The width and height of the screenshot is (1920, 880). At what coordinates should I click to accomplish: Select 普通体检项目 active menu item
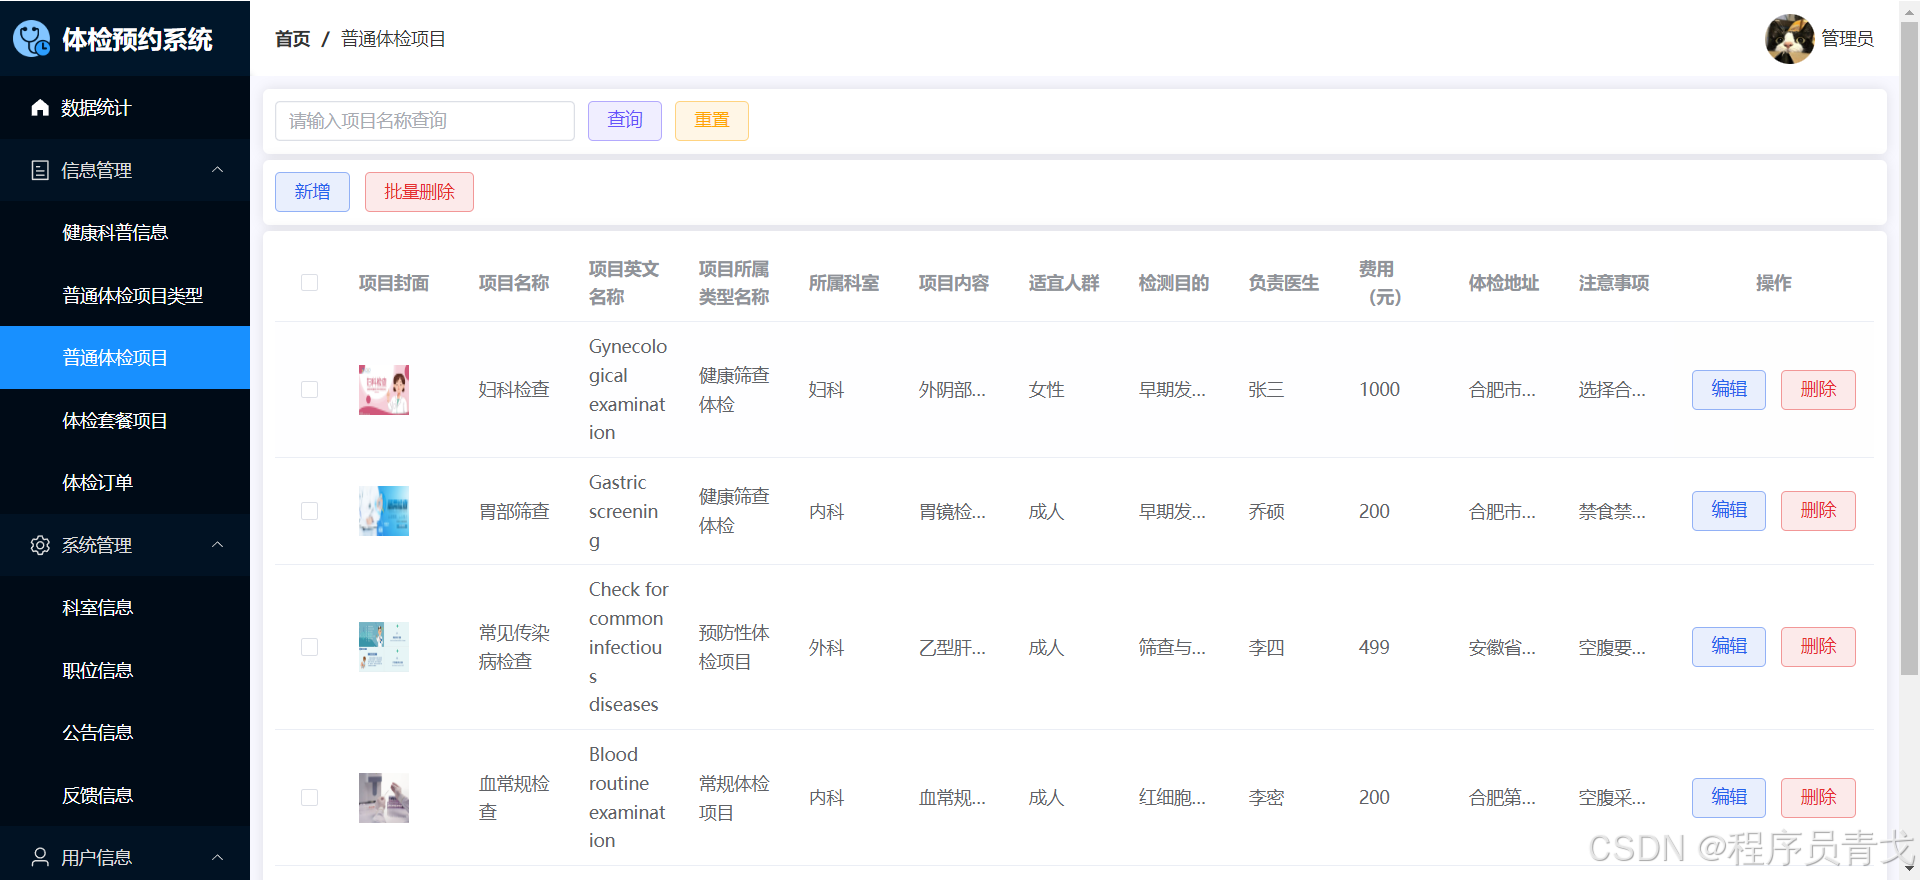pos(125,358)
